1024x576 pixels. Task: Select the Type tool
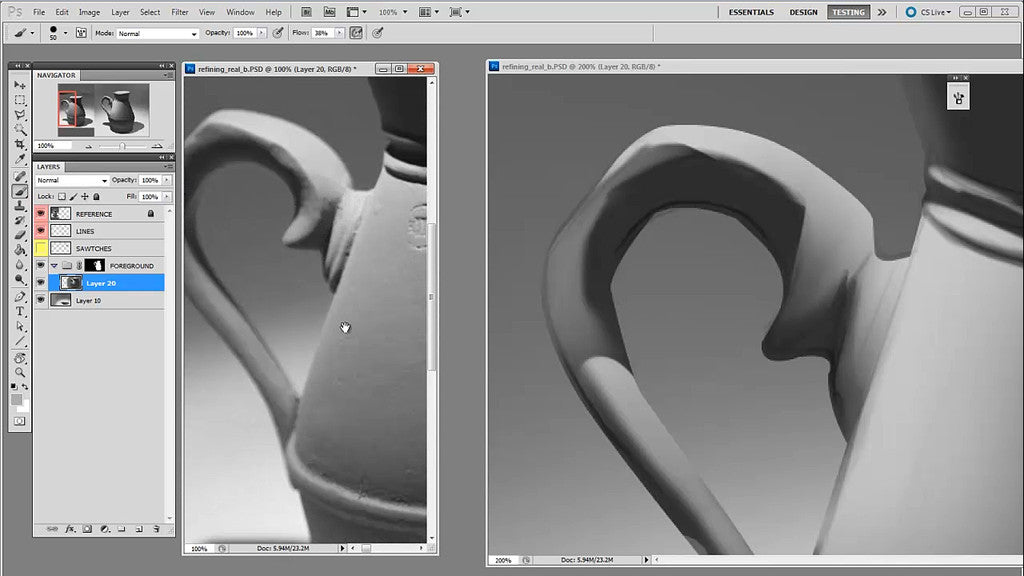(x=20, y=312)
